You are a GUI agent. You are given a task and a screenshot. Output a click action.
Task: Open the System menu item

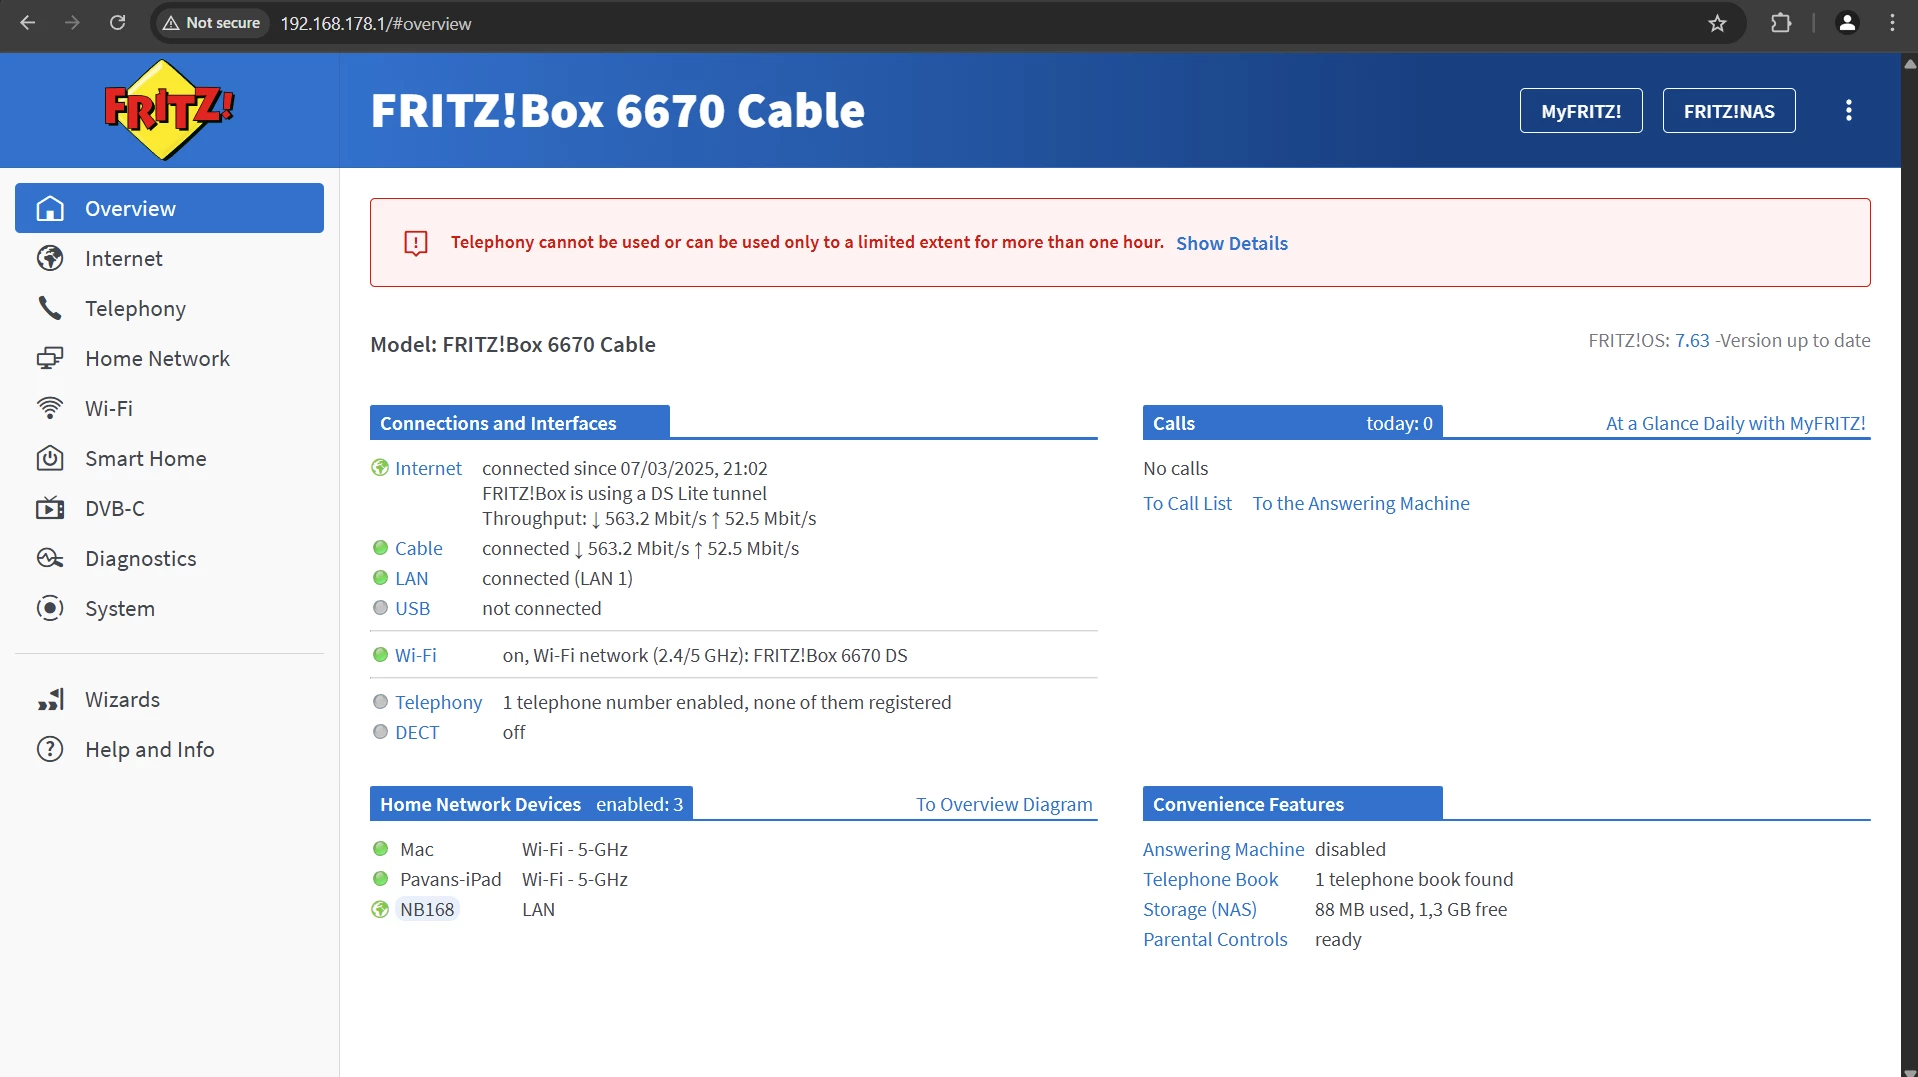(x=169, y=608)
